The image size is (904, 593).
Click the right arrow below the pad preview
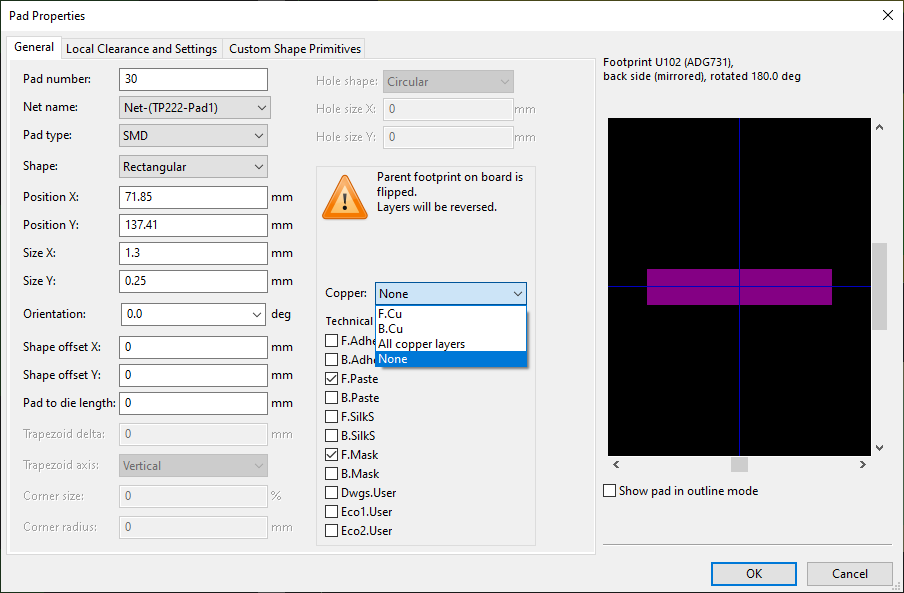pos(862,464)
